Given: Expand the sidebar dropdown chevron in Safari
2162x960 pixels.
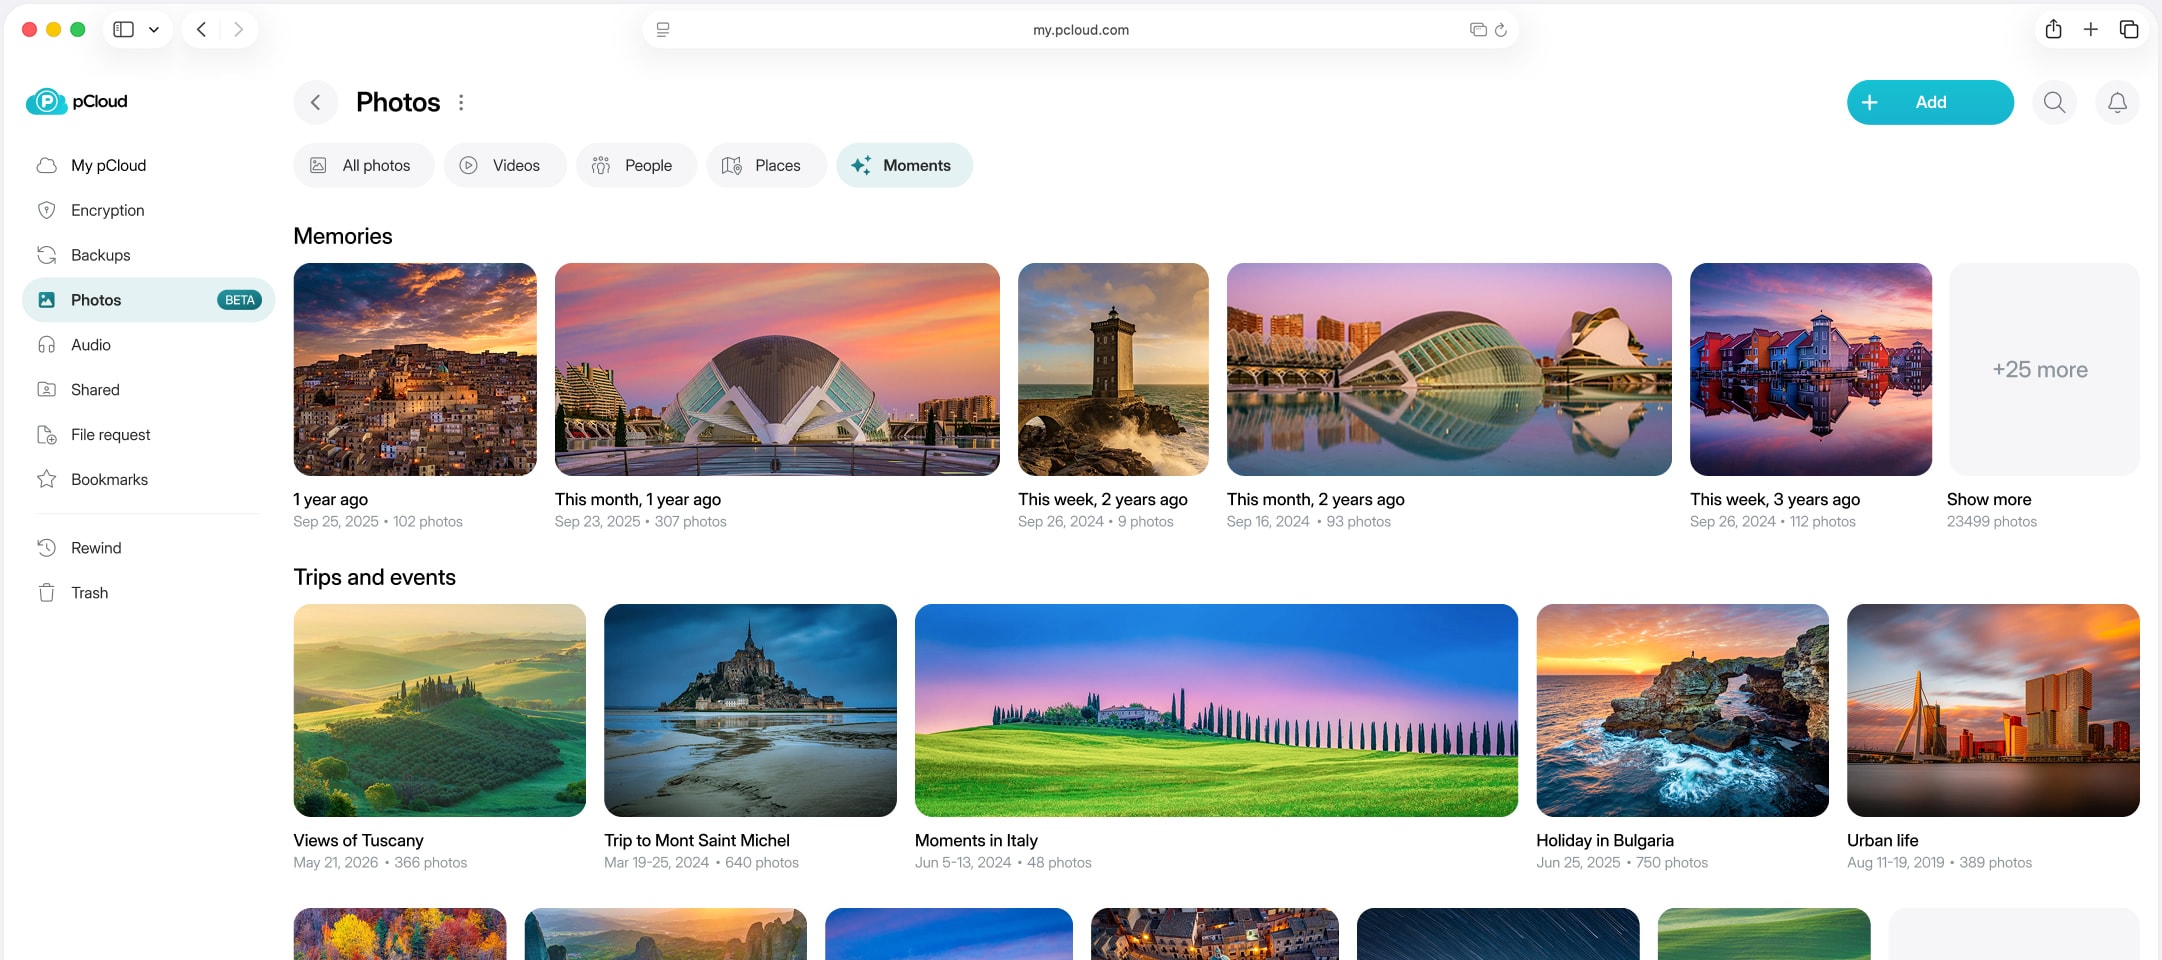Looking at the screenshot, I should point(154,30).
